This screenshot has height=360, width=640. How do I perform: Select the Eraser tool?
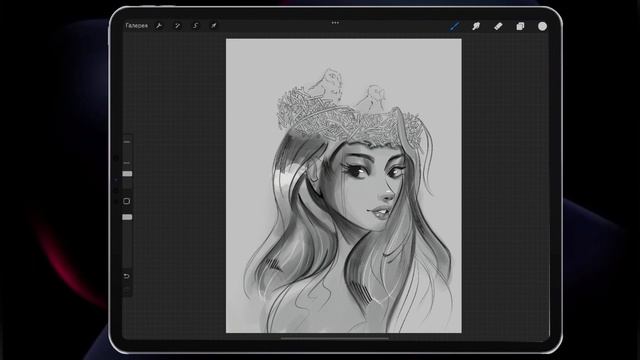point(498,27)
